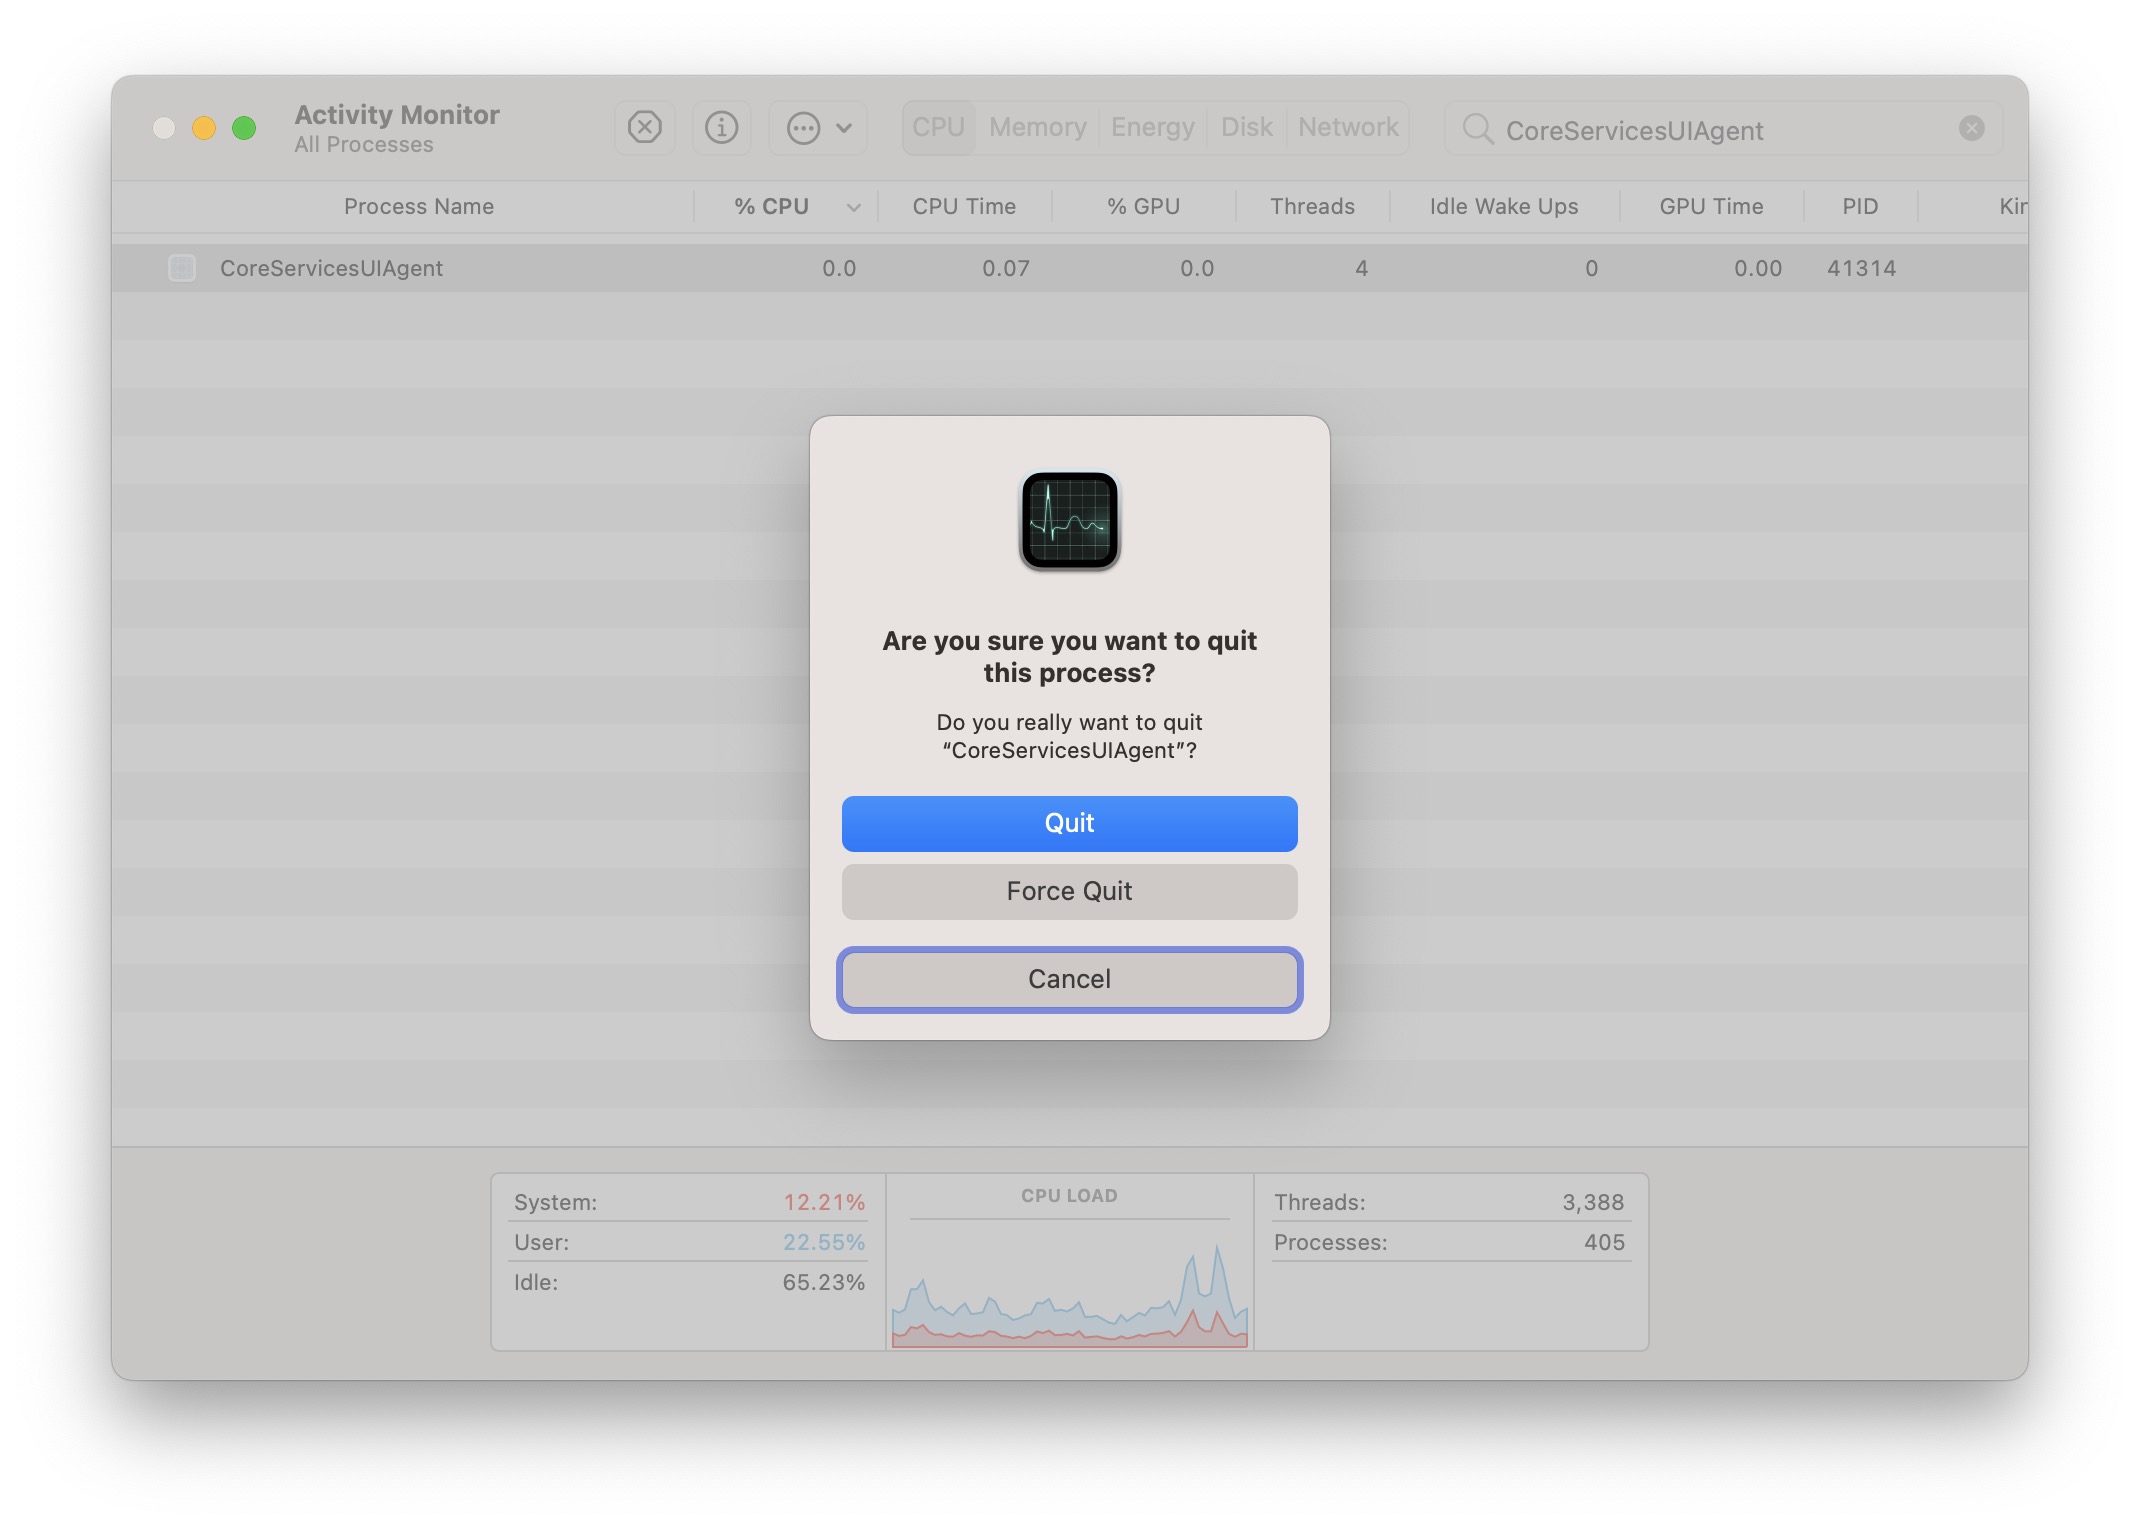Click the Quit button in the dialog
2140x1528 pixels.
(1069, 823)
